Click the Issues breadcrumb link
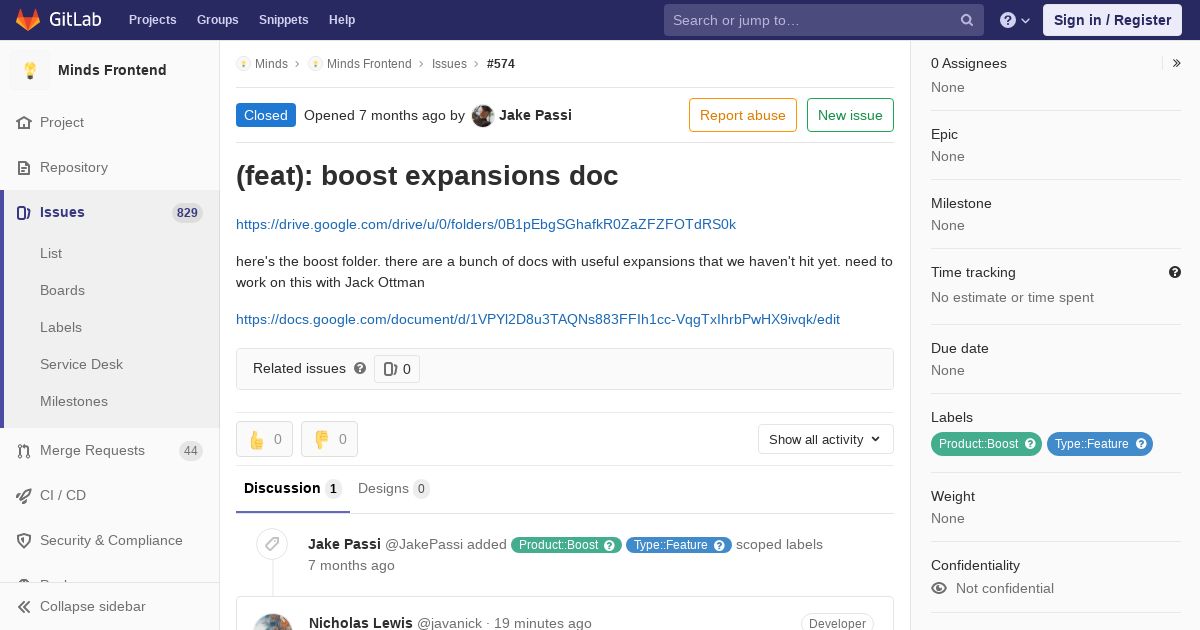The image size is (1200, 630). coord(449,63)
